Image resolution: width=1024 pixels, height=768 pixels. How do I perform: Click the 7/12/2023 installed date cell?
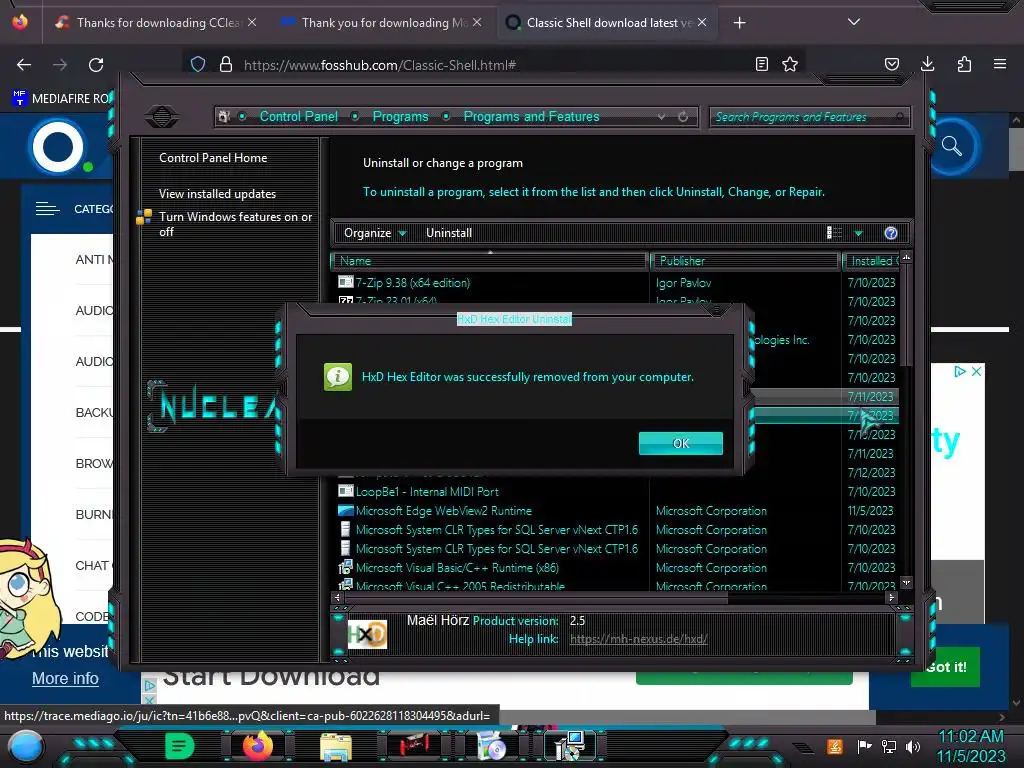coord(870,473)
